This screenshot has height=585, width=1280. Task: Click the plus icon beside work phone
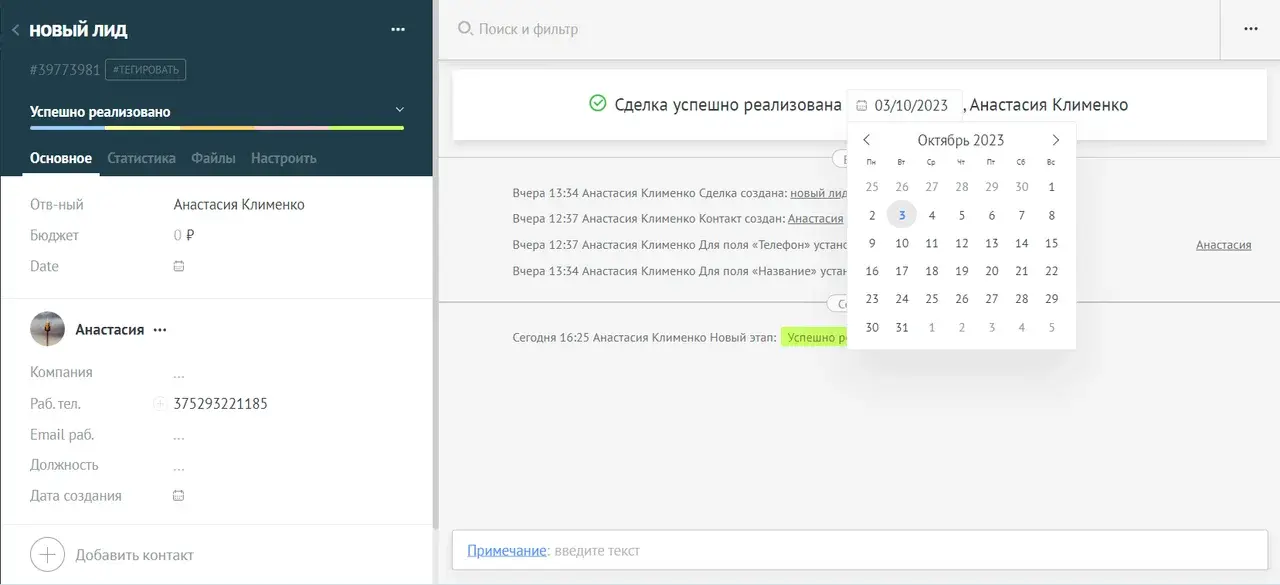pos(159,404)
